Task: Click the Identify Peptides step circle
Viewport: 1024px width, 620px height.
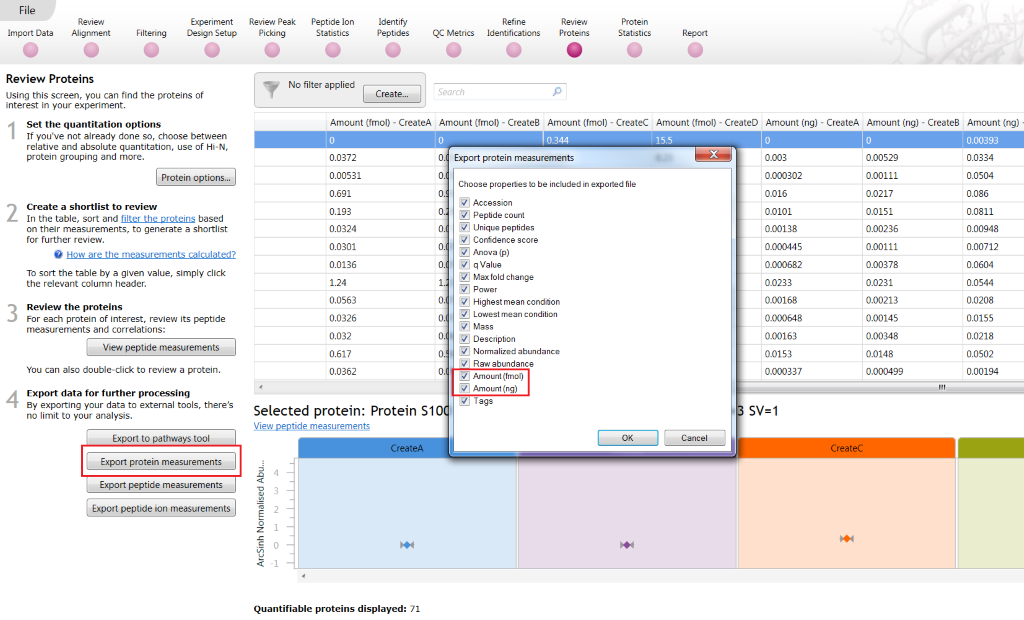Action: point(393,50)
